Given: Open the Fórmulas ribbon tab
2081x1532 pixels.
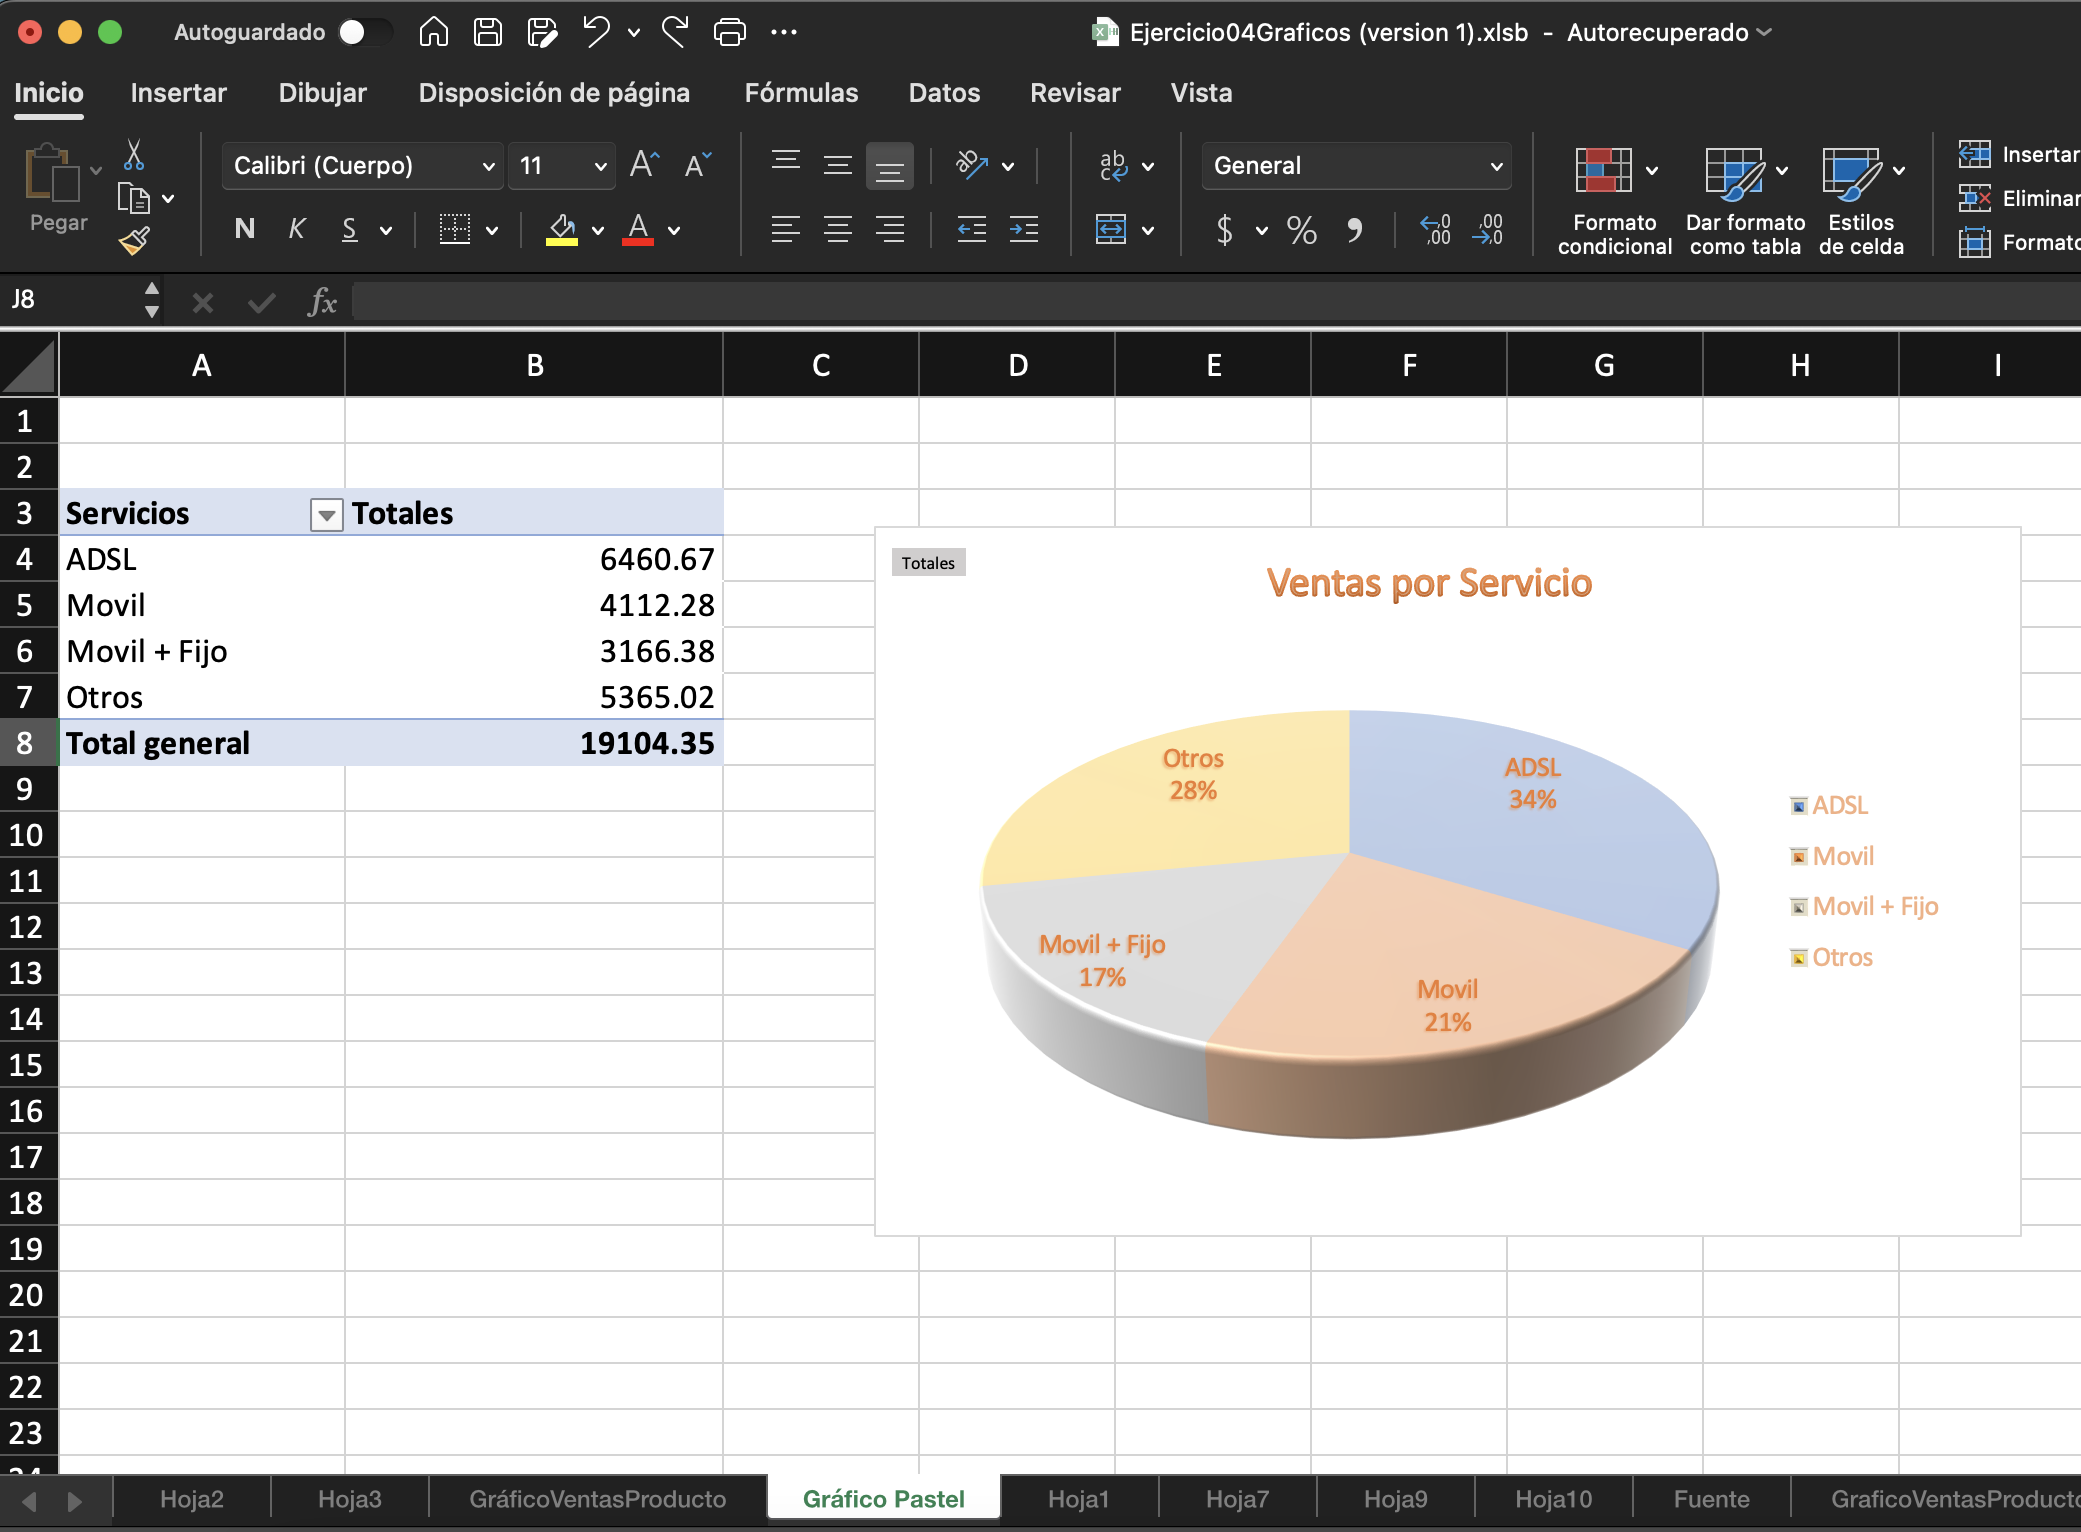Looking at the screenshot, I should [x=801, y=93].
